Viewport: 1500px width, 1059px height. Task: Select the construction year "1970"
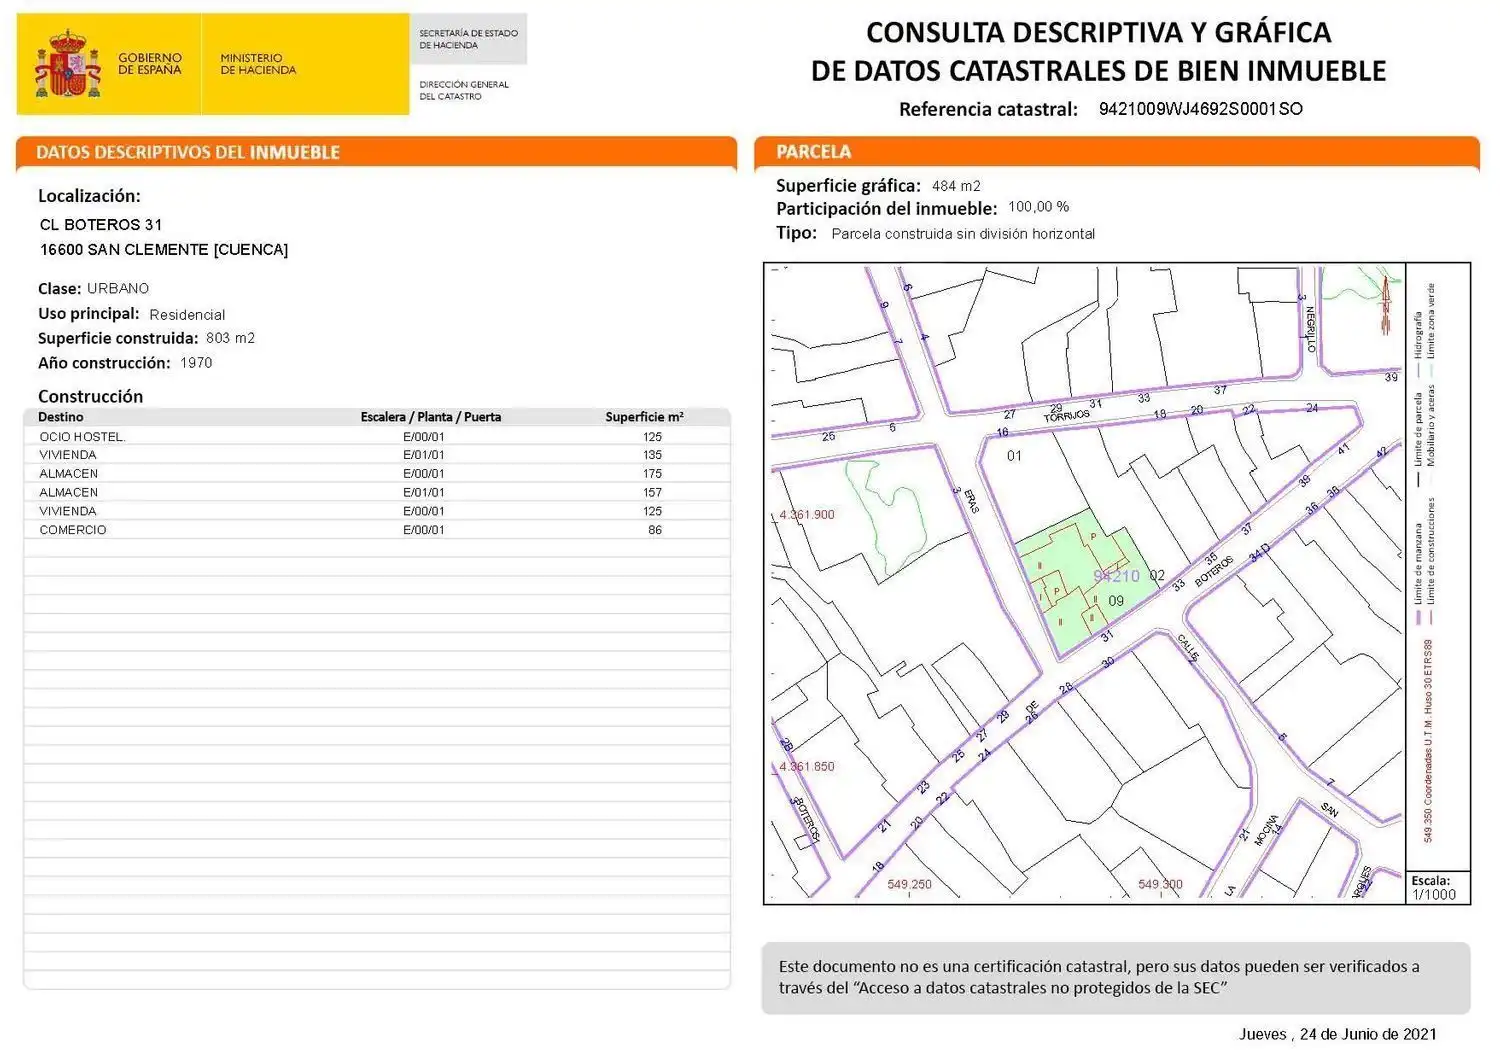click(196, 363)
